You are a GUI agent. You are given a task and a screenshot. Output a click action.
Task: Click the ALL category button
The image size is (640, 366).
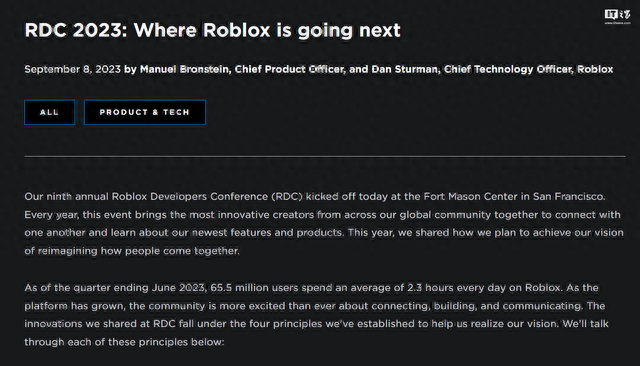(x=49, y=112)
